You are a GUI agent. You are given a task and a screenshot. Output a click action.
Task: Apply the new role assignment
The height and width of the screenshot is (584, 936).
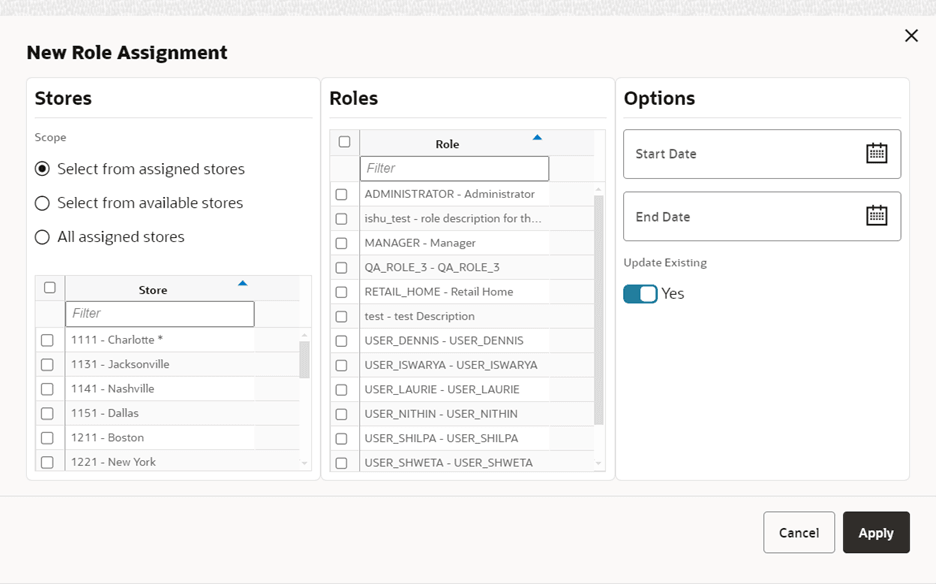[x=876, y=532]
